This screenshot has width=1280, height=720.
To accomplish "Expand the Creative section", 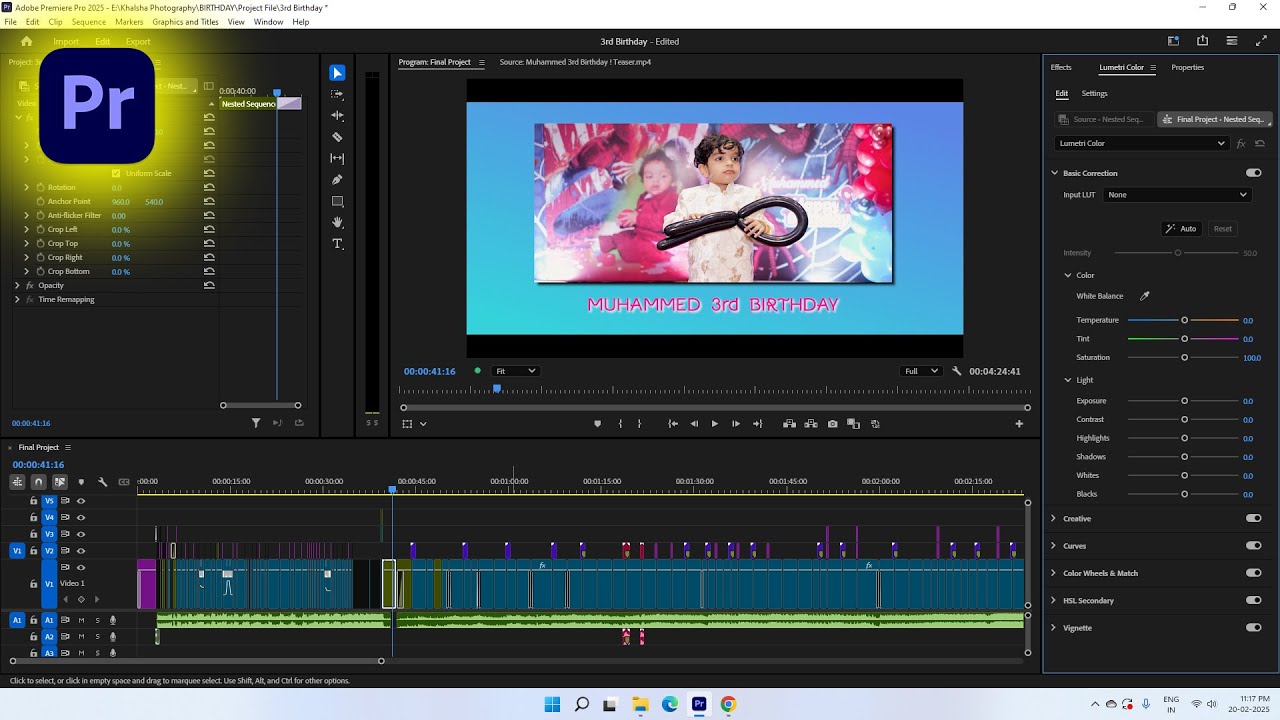I will 1053,518.
